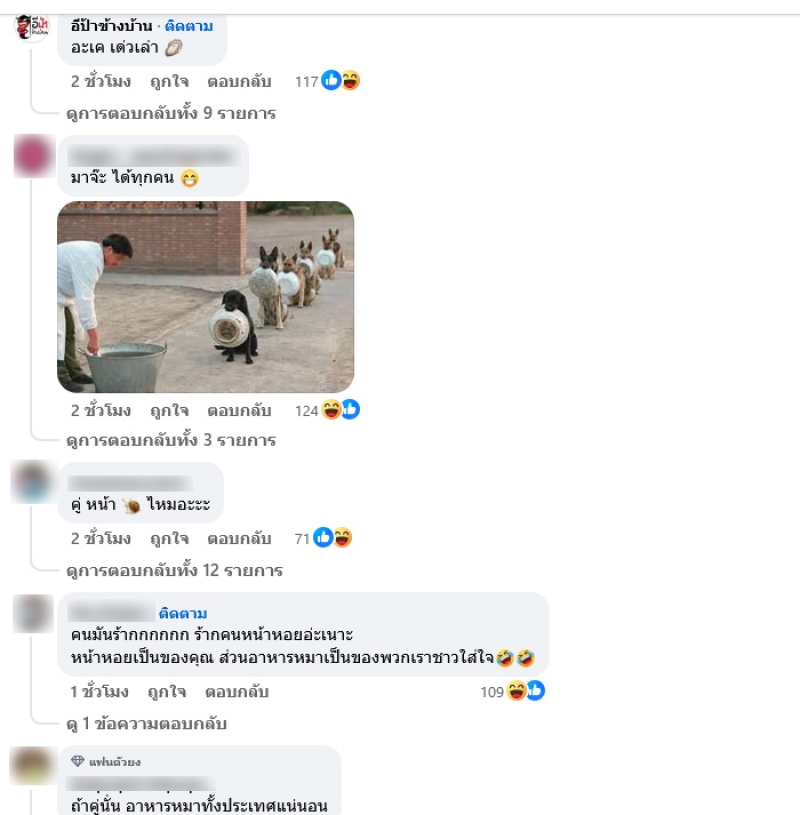Screen dimensions: 800x815
Task: Click ติดตาม beside the blurred commenter name
Action: [182, 613]
